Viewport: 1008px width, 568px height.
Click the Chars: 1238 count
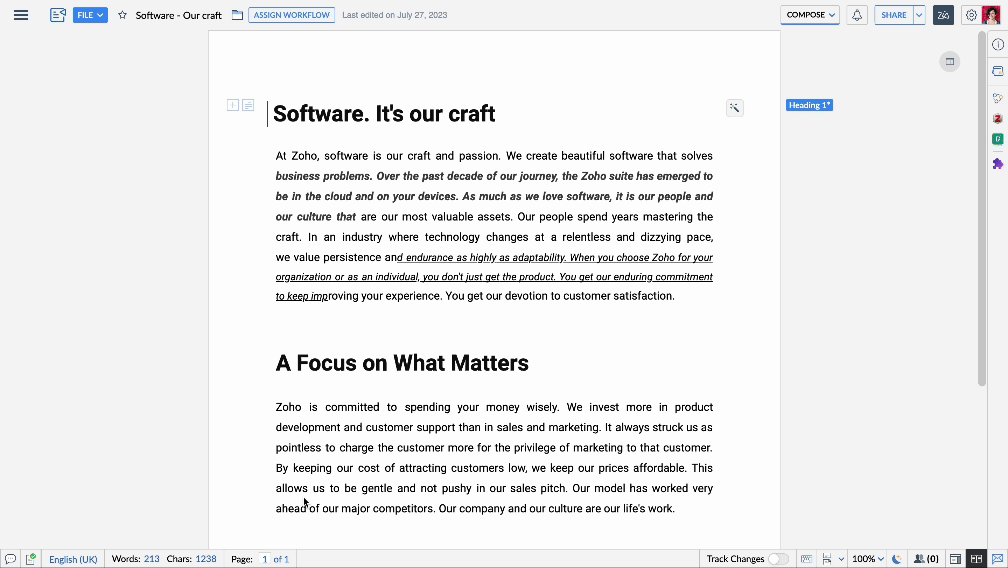click(x=192, y=559)
